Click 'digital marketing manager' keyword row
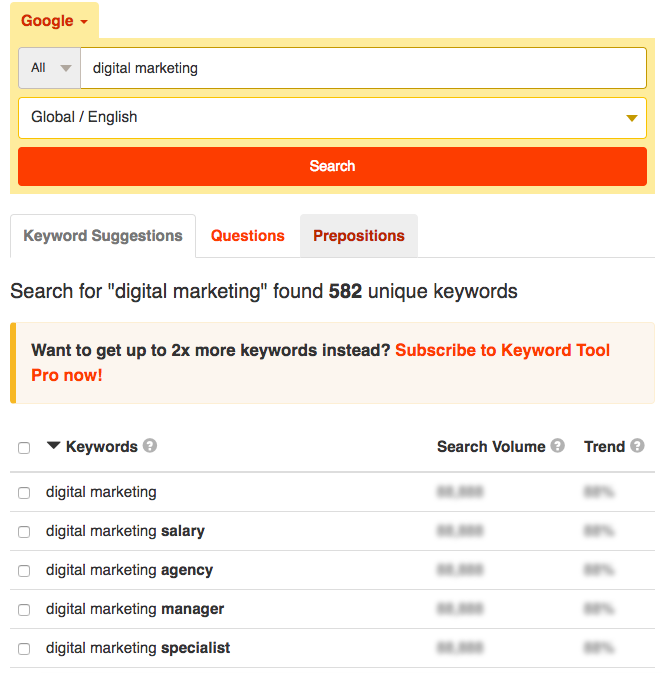The image size is (662, 673). [x=135, y=609]
